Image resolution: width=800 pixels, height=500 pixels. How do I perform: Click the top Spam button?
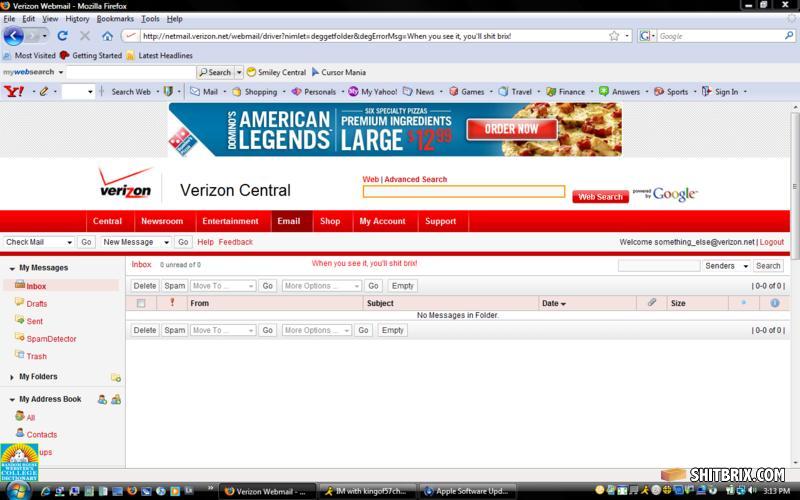point(174,286)
